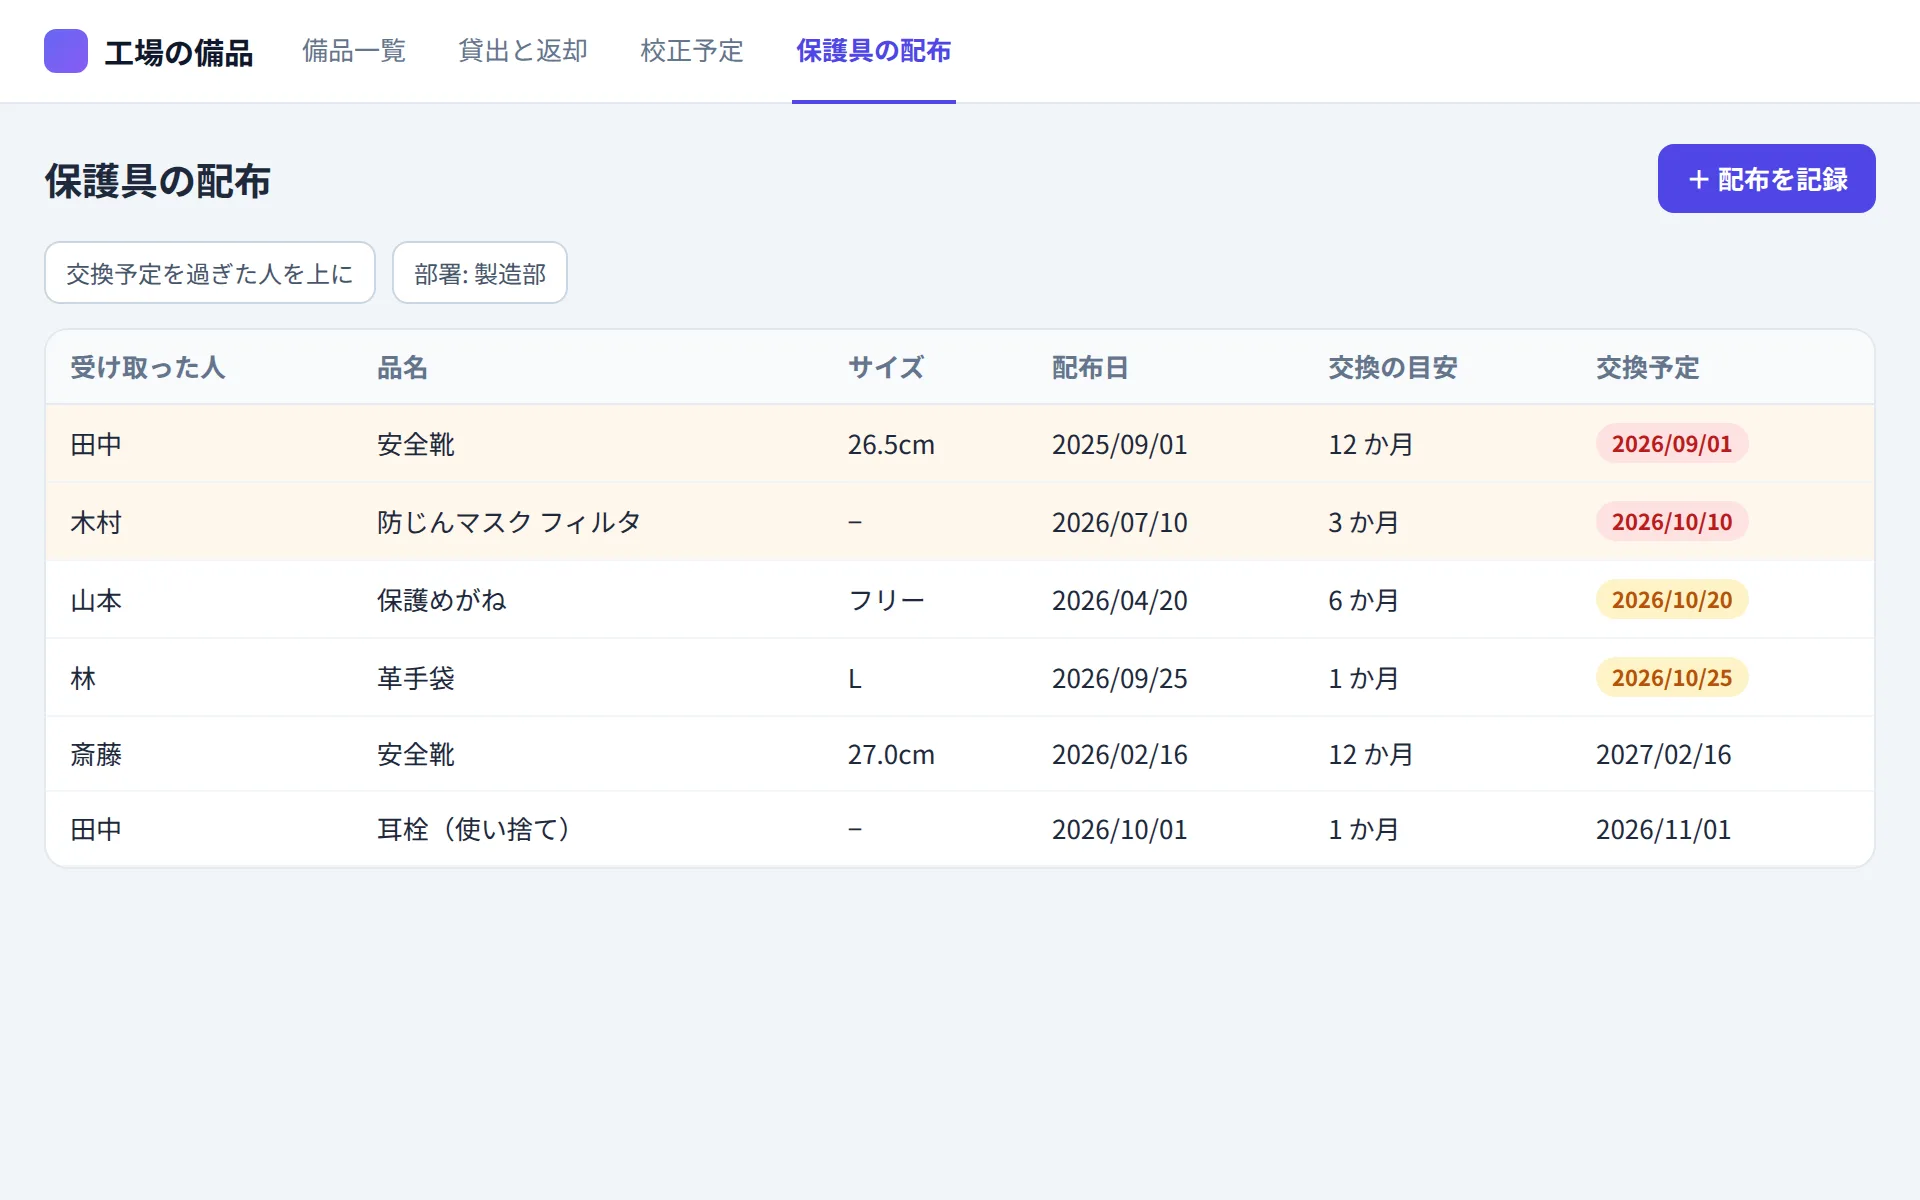Click the 保護めがね item name
1920x1200 pixels.
442,601
